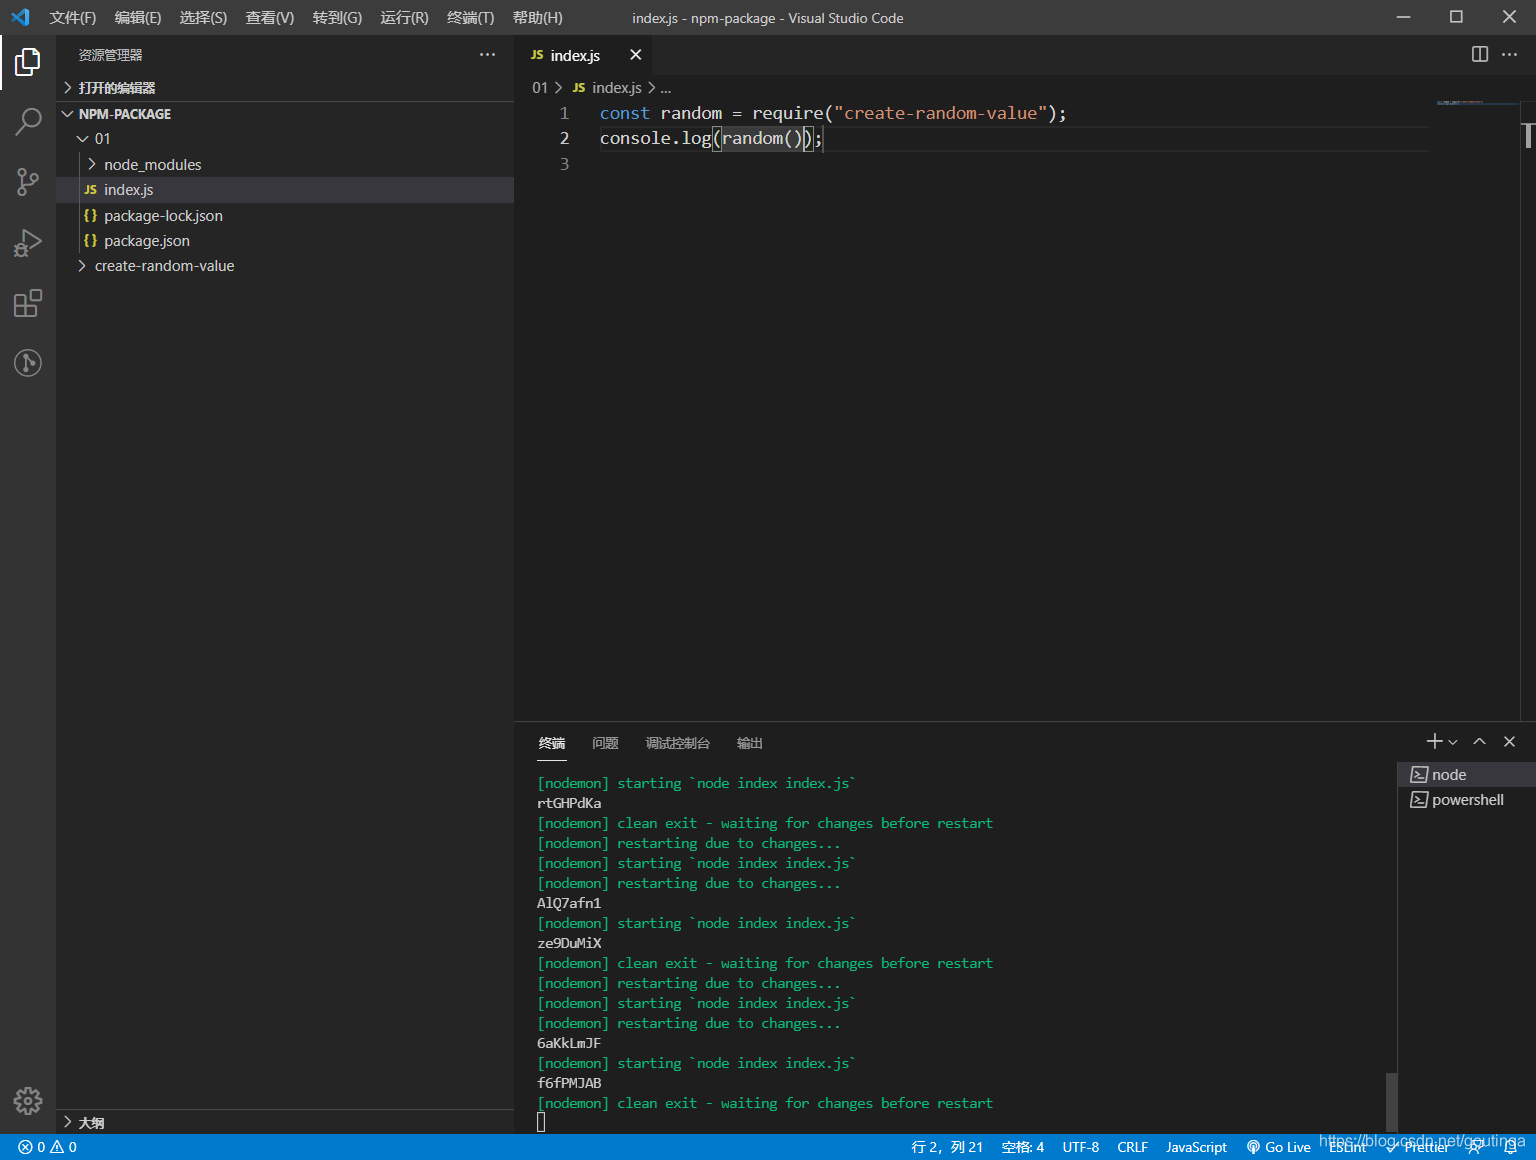Close the index.js editor tab
Image resolution: width=1536 pixels, height=1160 pixels.
635,55
